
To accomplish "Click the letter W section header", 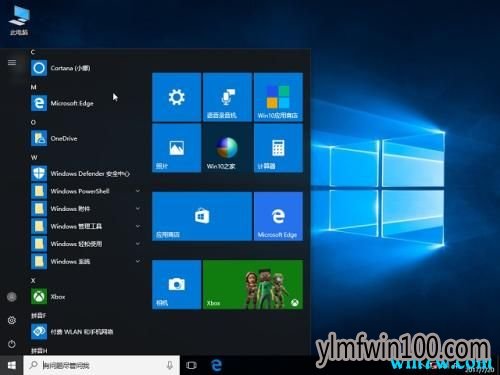I will [34, 157].
